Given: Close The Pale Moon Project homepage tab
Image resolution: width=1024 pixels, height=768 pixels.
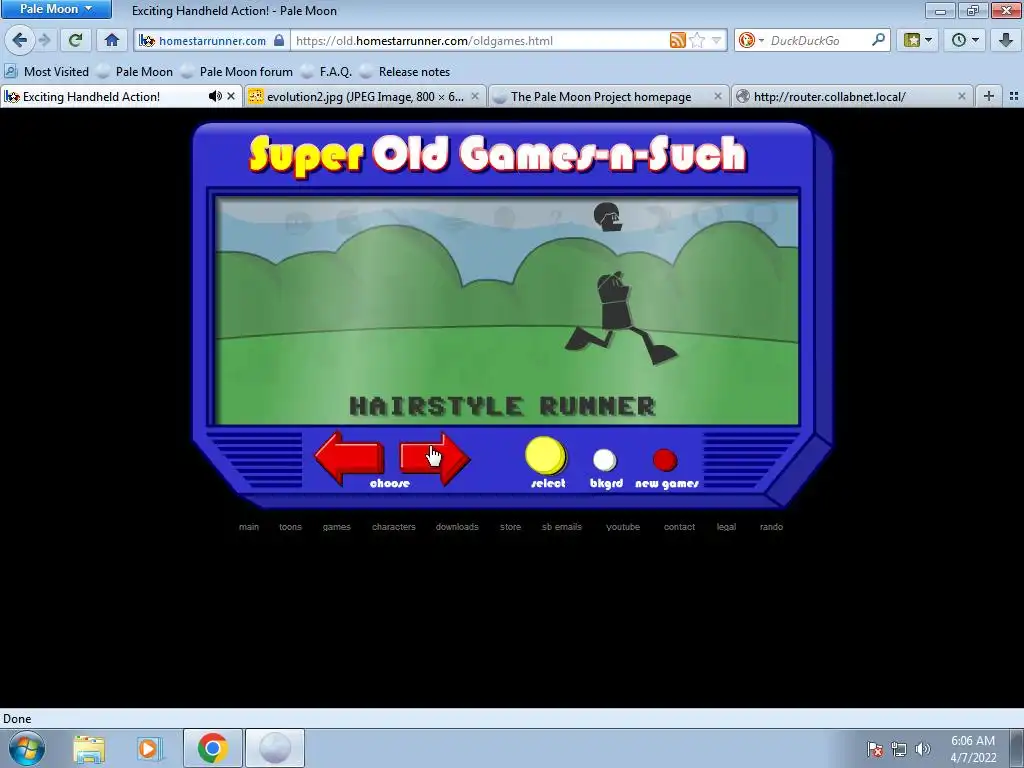Looking at the screenshot, I should pyautogui.click(x=718, y=97).
